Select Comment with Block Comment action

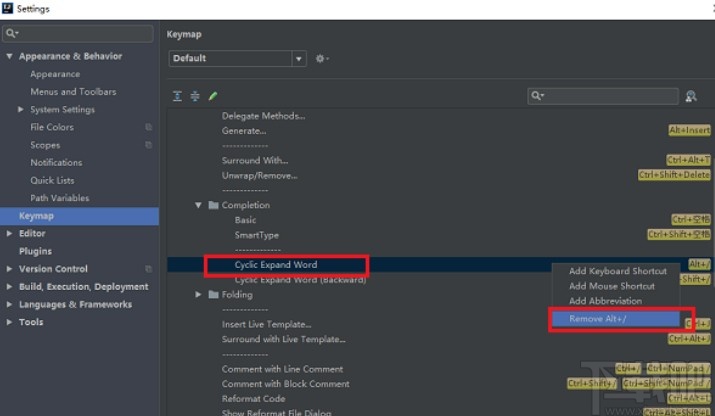(x=285, y=384)
